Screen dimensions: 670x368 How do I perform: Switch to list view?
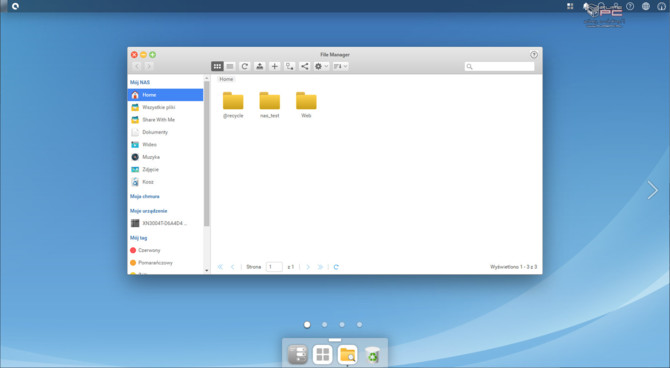230,66
